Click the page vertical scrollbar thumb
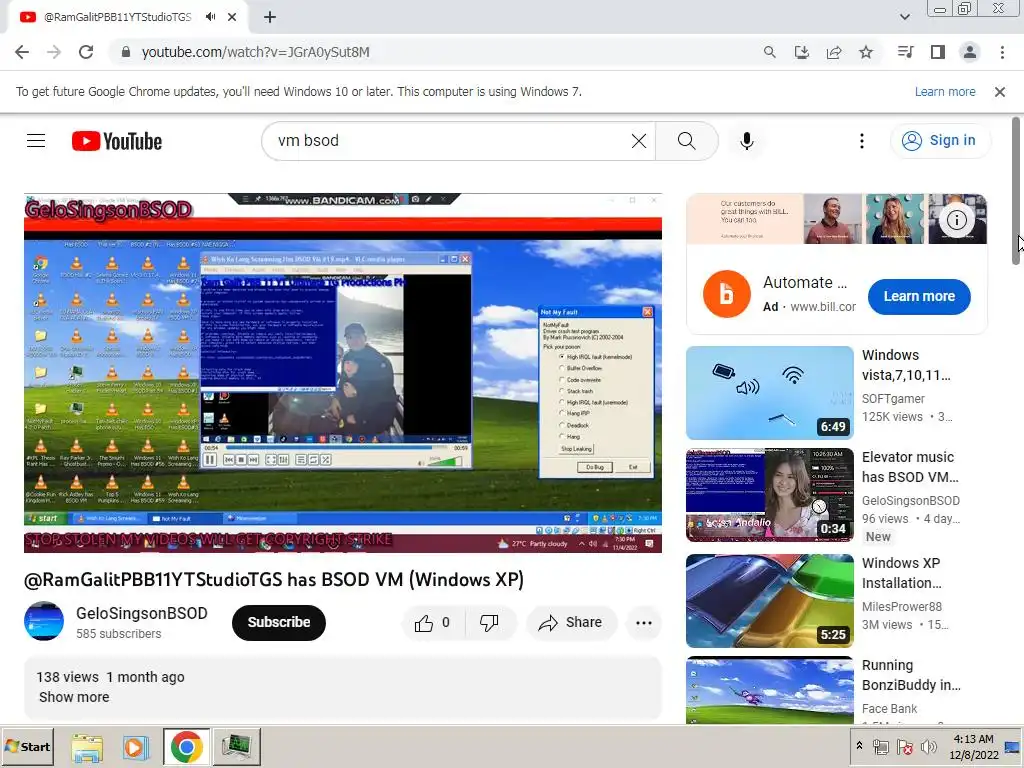Viewport: 1024px width, 768px height. tap(1016, 191)
